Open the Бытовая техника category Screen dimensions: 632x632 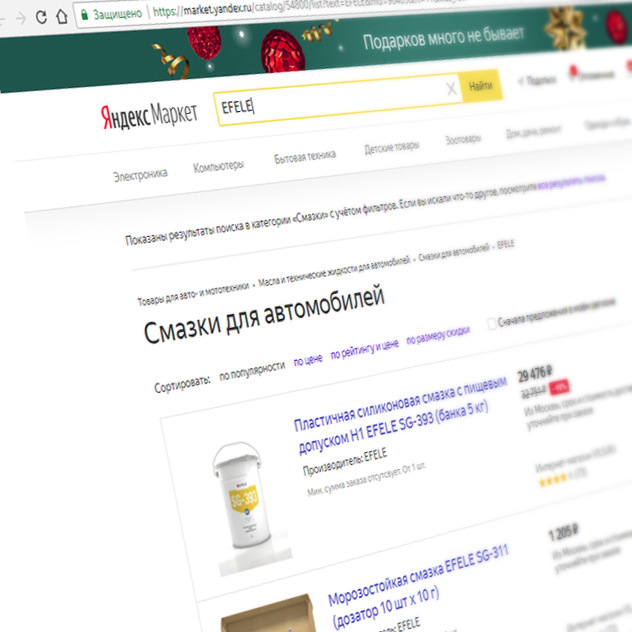click(305, 156)
